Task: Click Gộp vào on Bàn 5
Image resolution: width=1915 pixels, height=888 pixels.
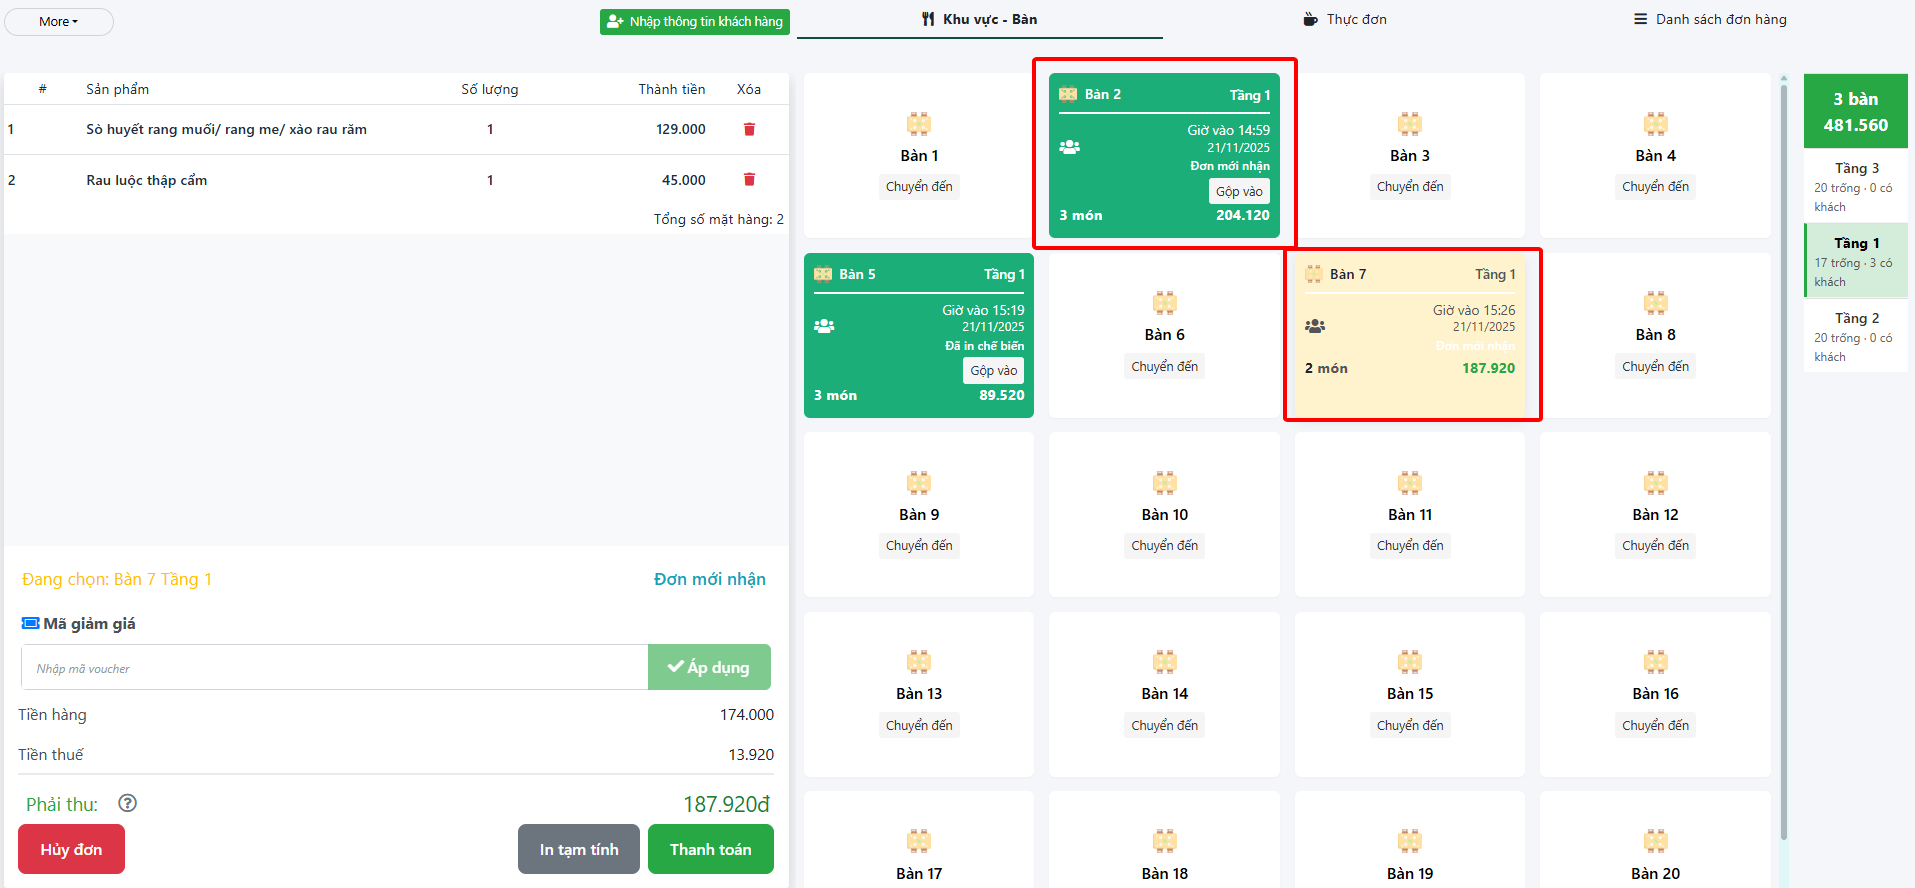Action: [x=993, y=371]
